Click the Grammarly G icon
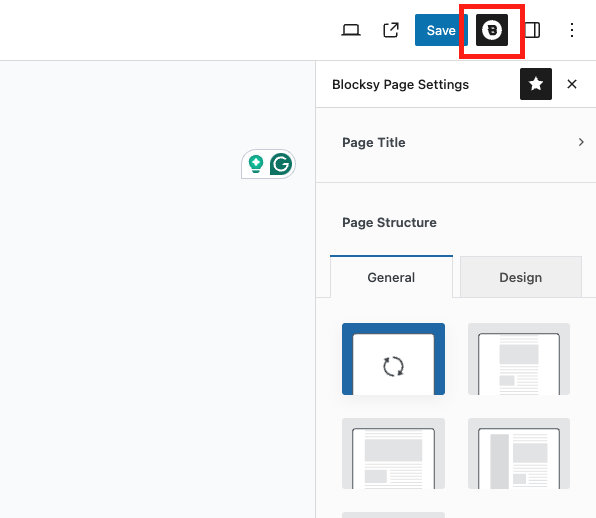 click(281, 164)
